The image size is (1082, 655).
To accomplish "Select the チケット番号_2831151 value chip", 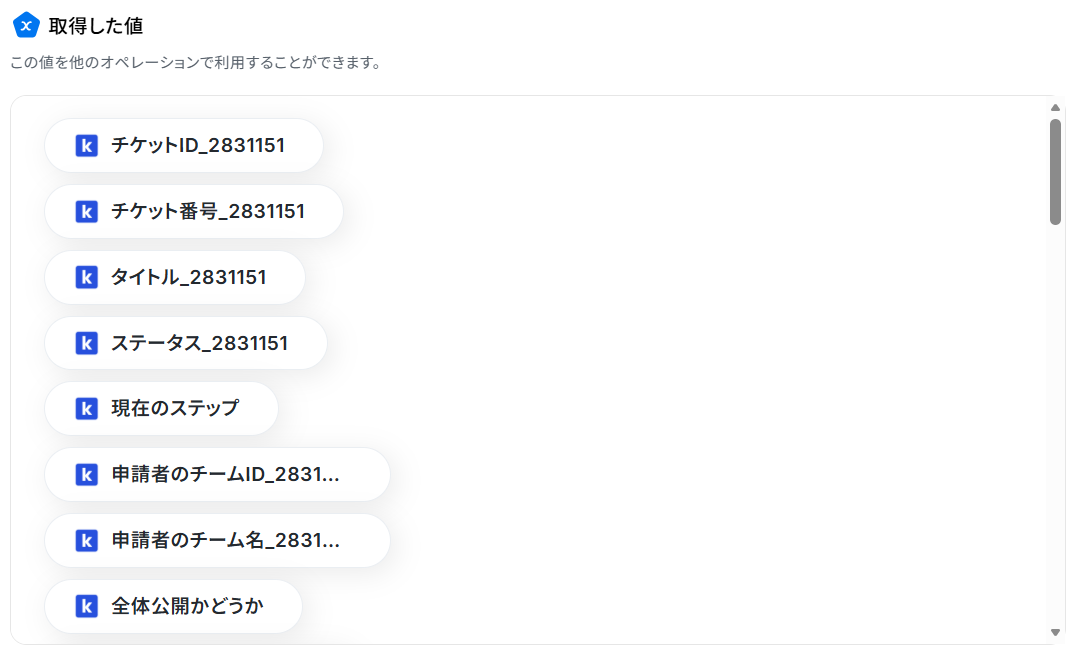I will coord(194,211).
